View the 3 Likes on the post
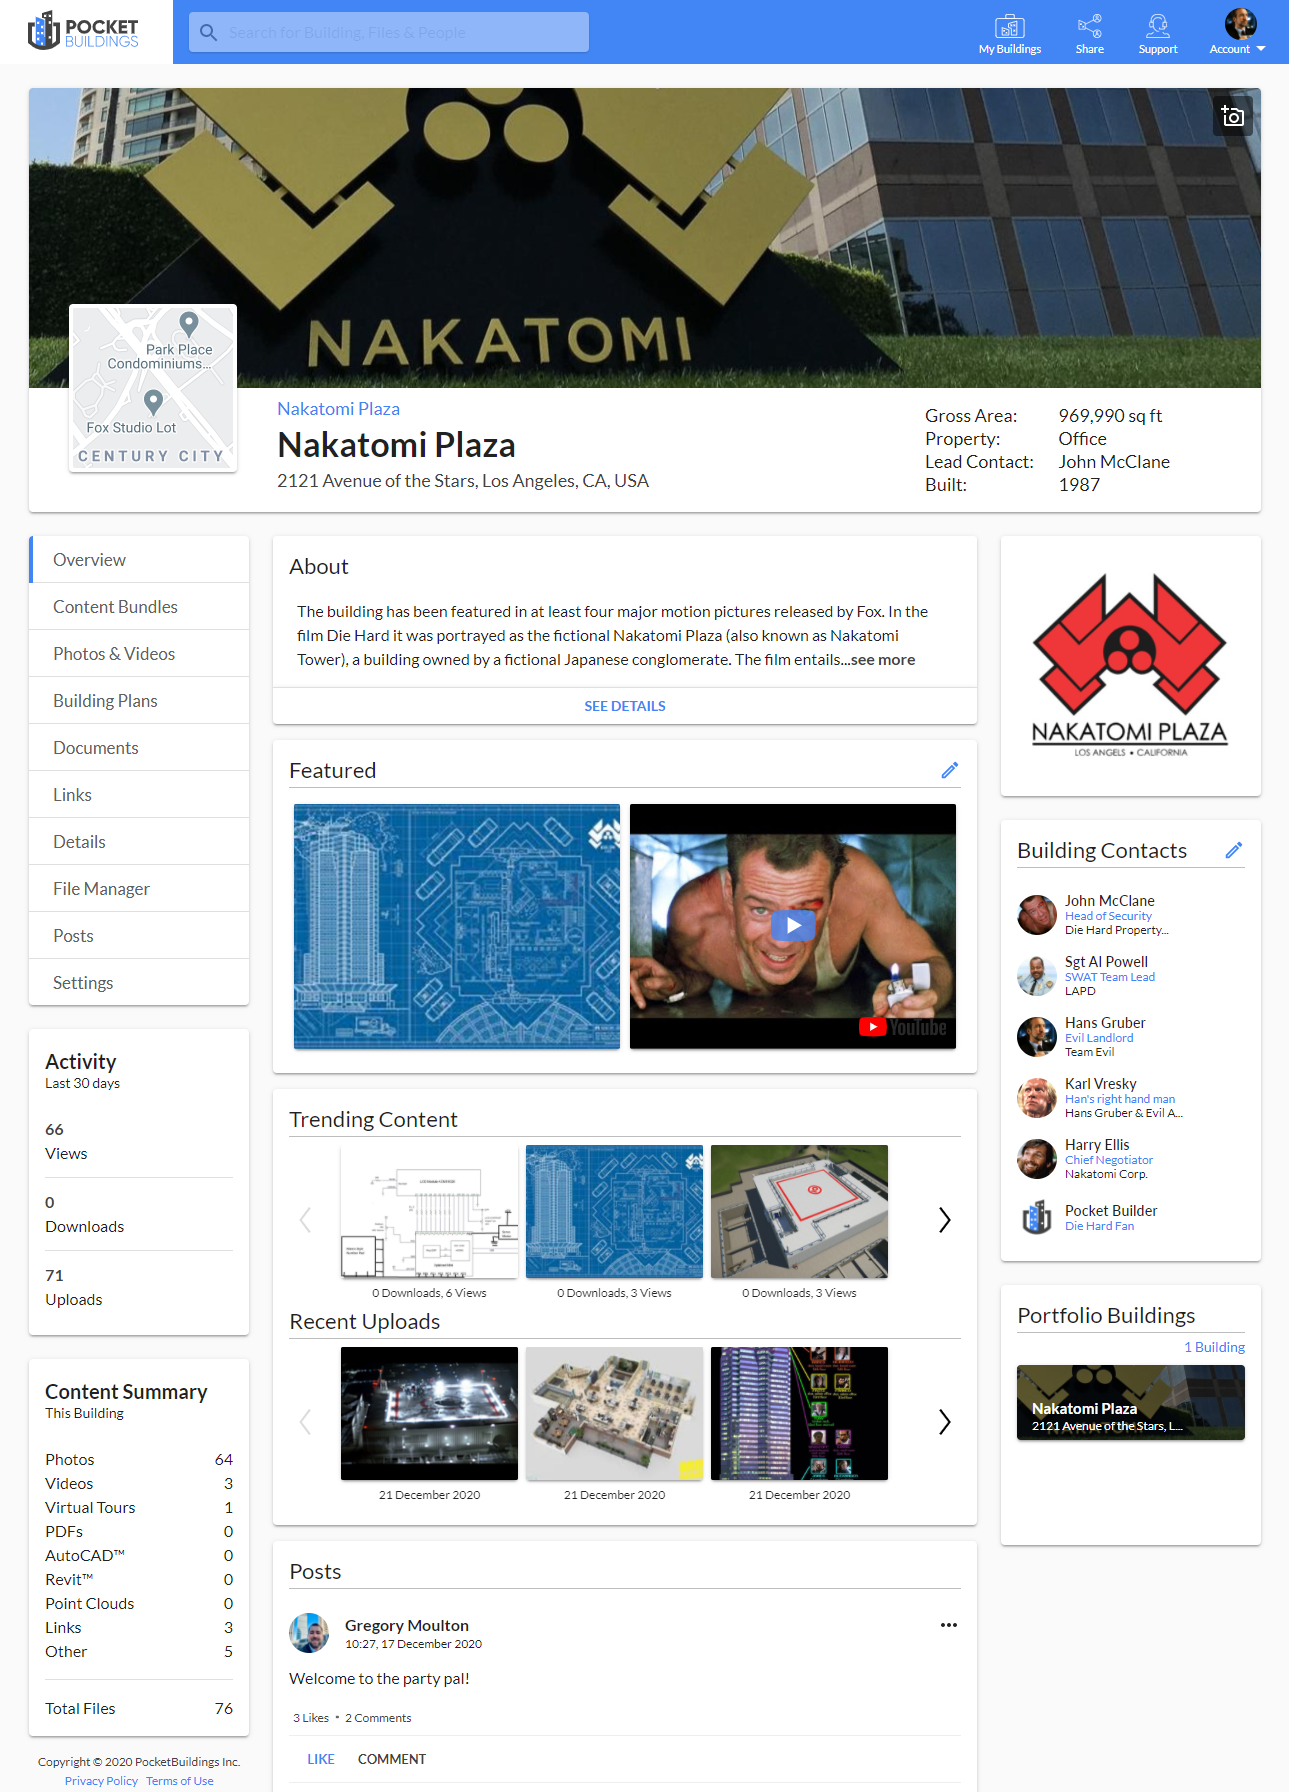Screen dimensions: 1289x1792 [311, 1718]
